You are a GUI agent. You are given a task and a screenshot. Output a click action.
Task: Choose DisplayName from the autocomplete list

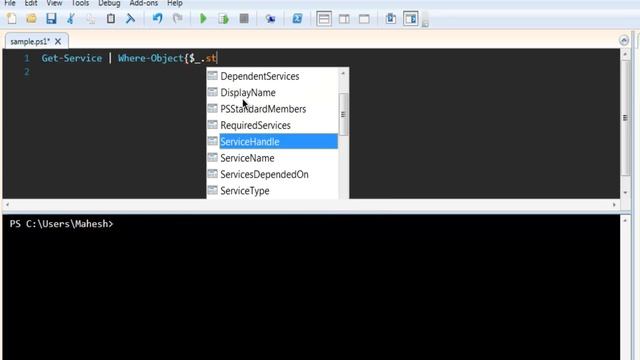pyautogui.click(x=272, y=92)
